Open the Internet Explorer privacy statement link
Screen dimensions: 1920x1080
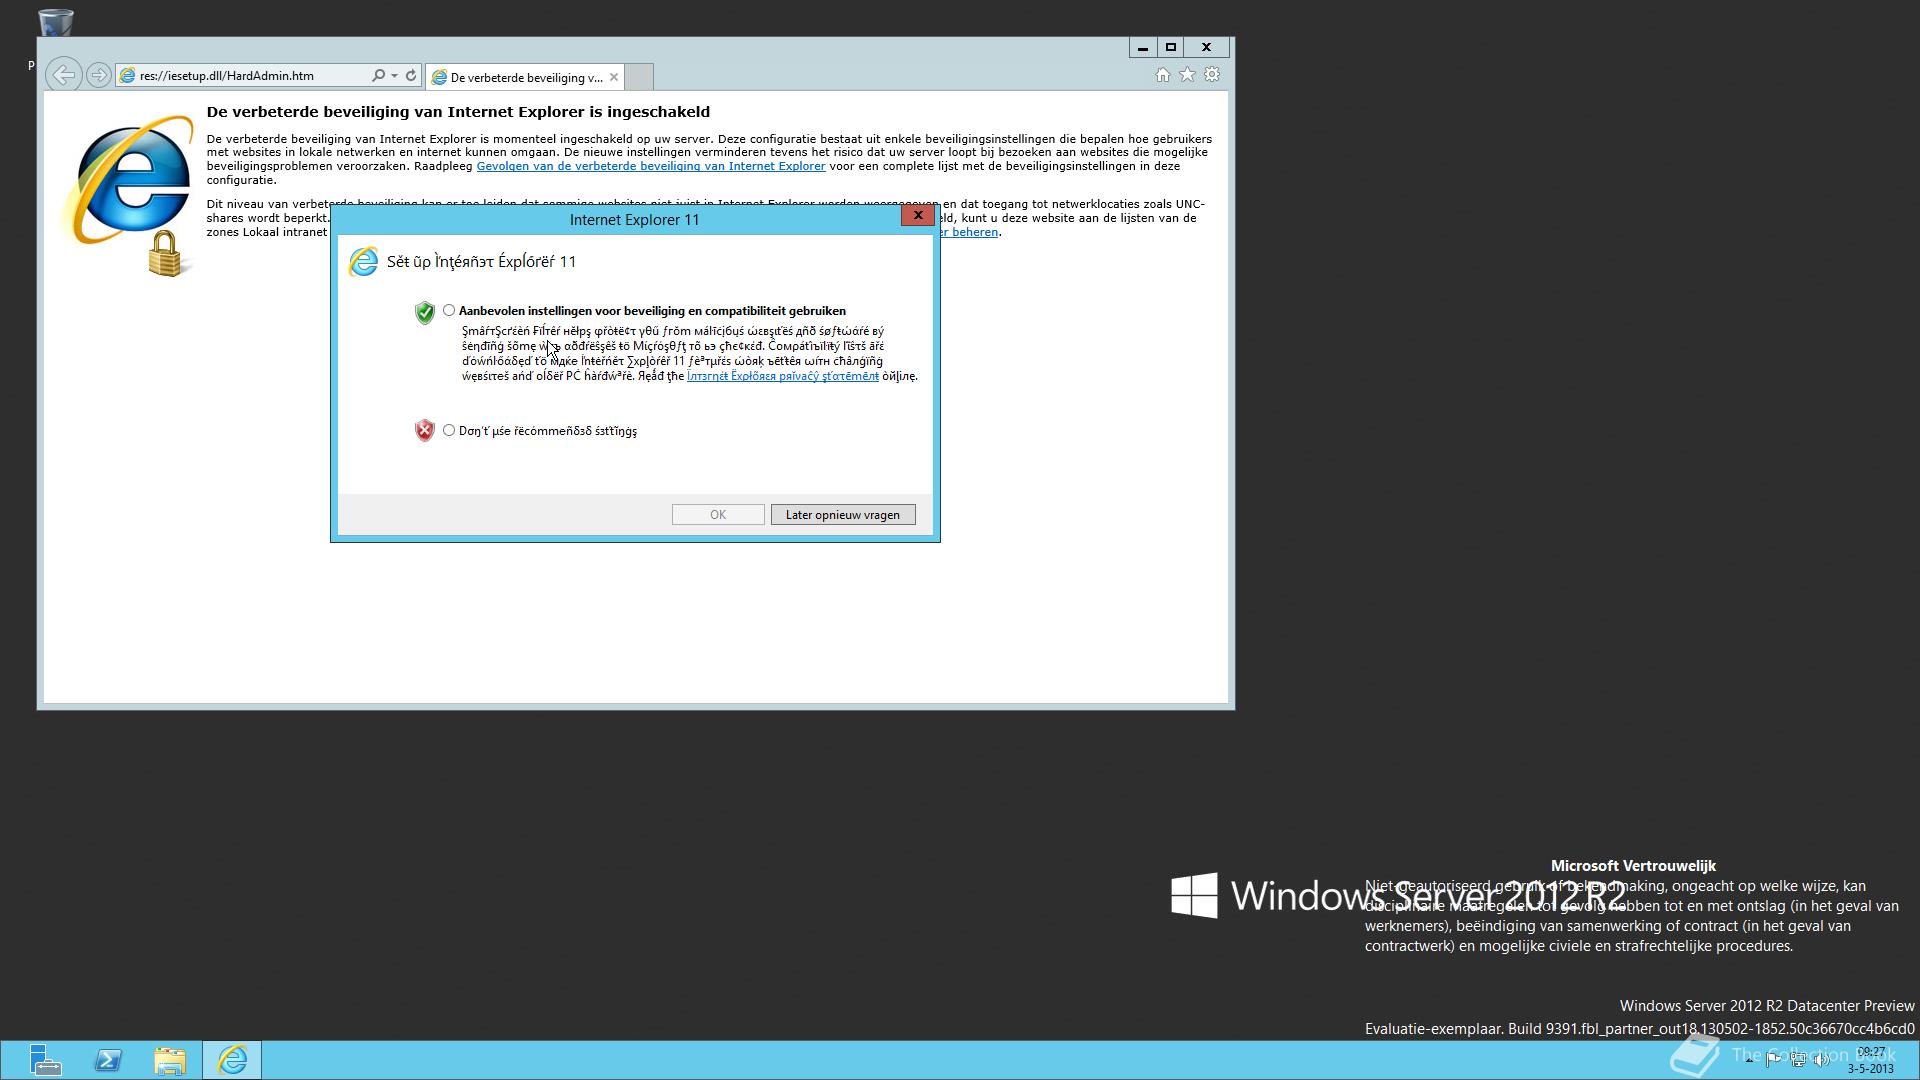tap(783, 376)
